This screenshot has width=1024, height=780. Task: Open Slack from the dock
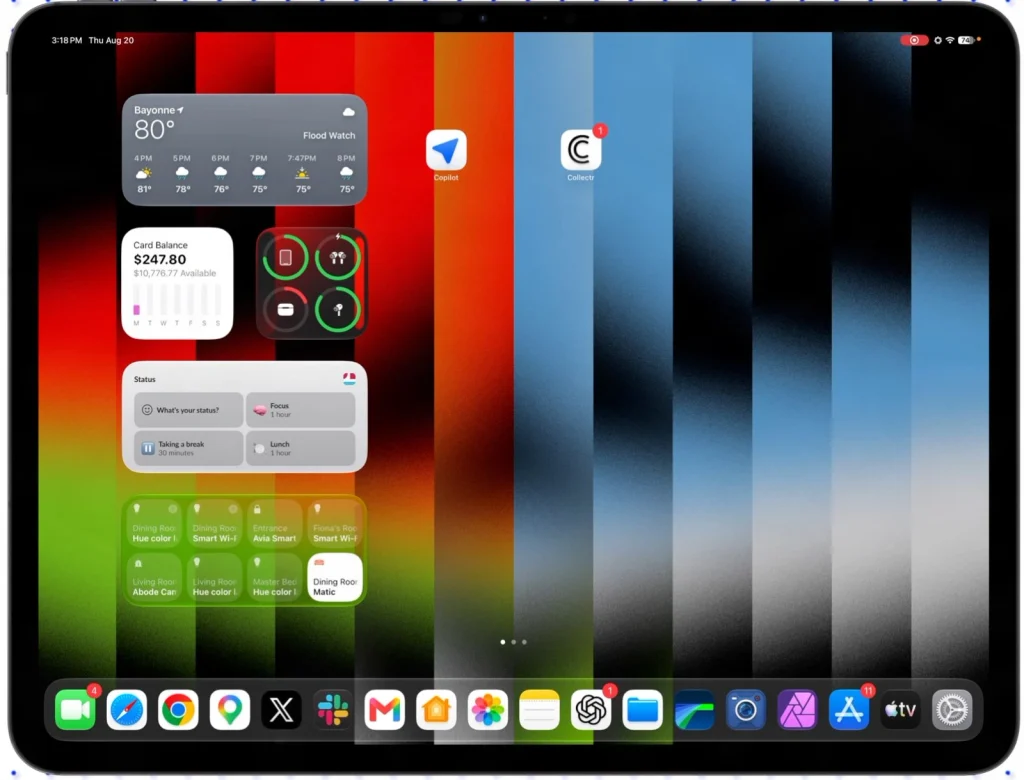pyautogui.click(x=333, y=709)
